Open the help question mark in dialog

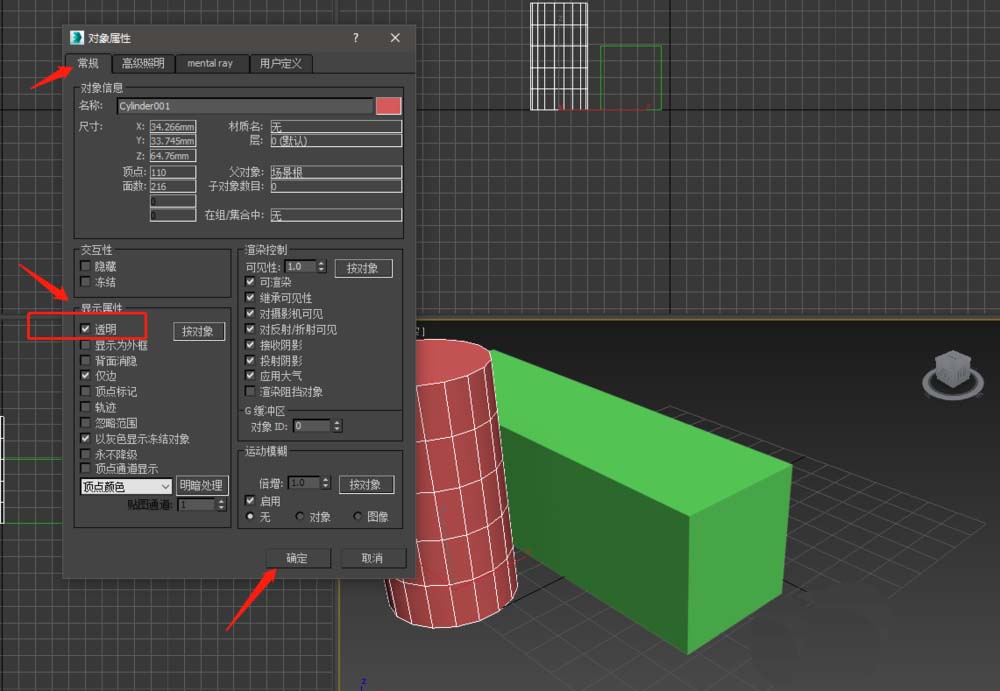pos(356,38)
